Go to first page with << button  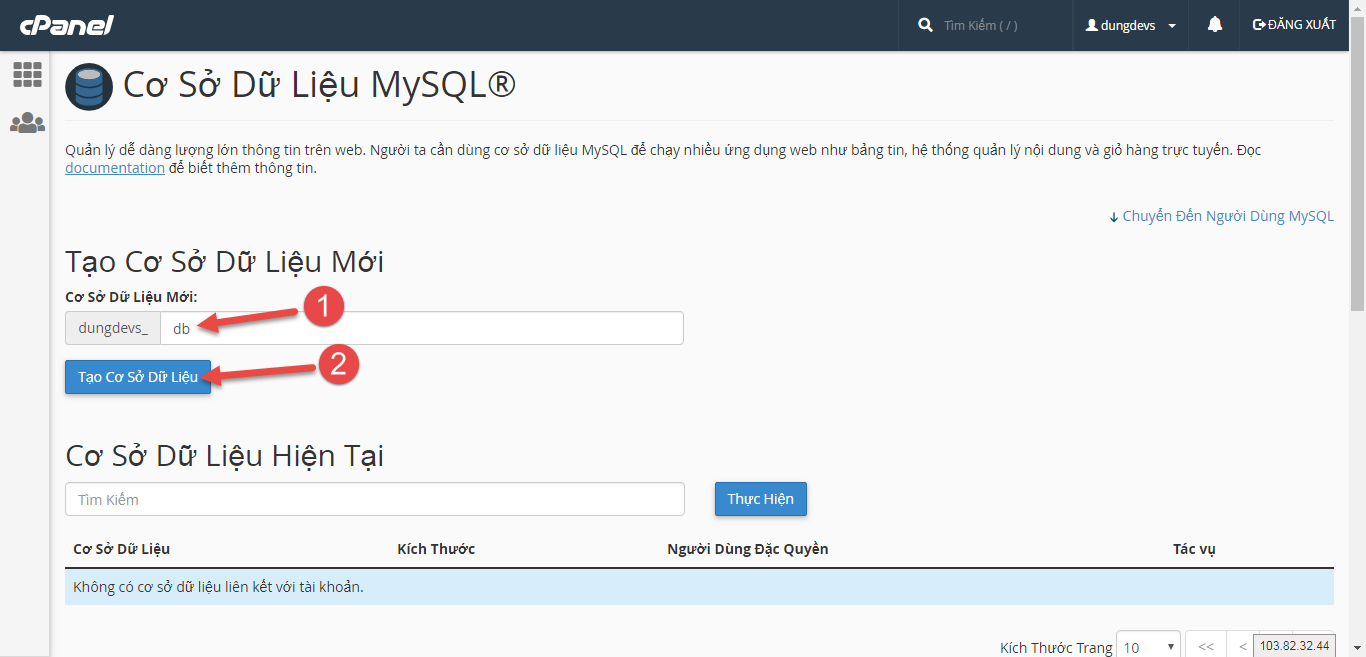1206,647
